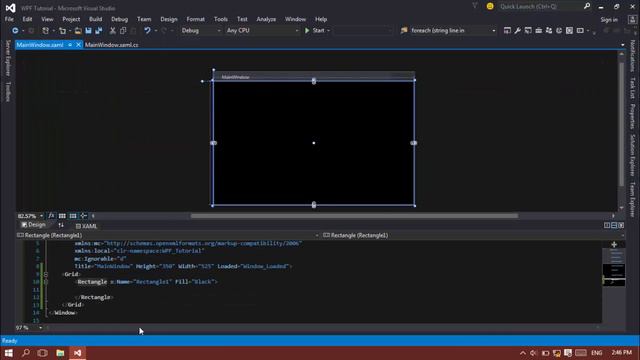
Task: Click the feedback smiley face icon
Action: tap(490, 6)
